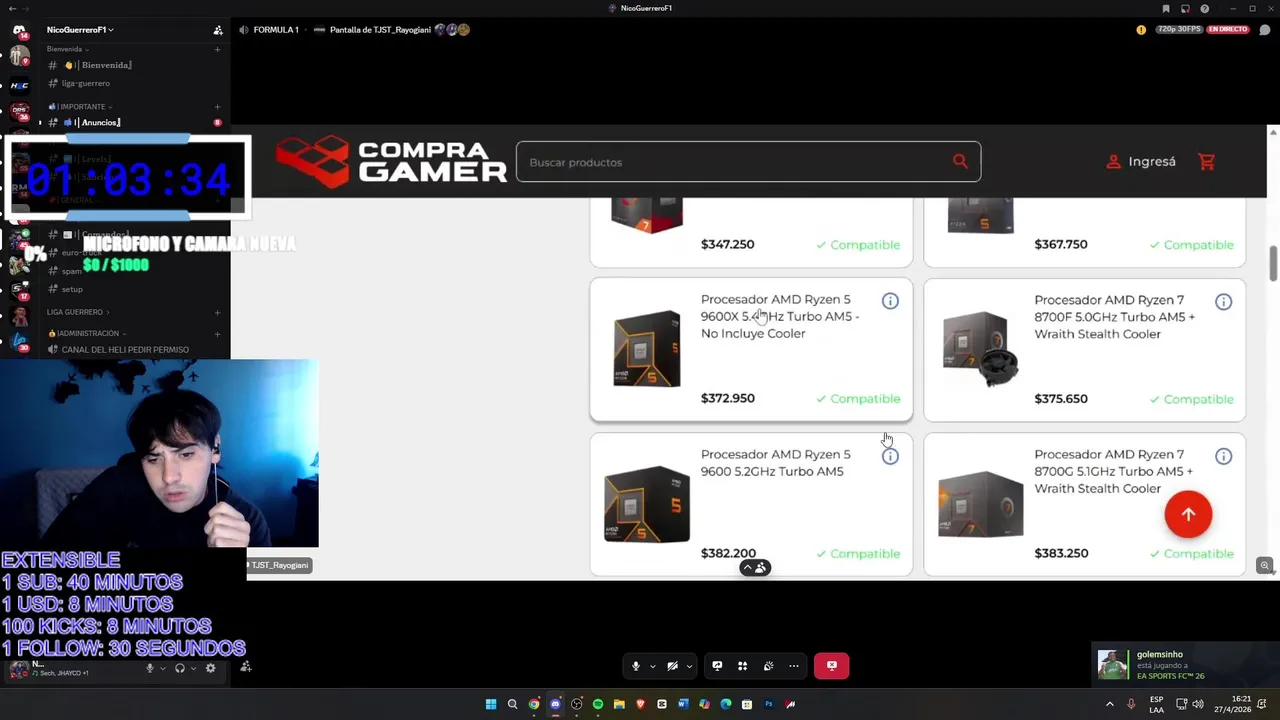1280x720 pixels.
Task: Open Photoshop from the taskbar
Action: pyautogui.click(x=769, y=704)
